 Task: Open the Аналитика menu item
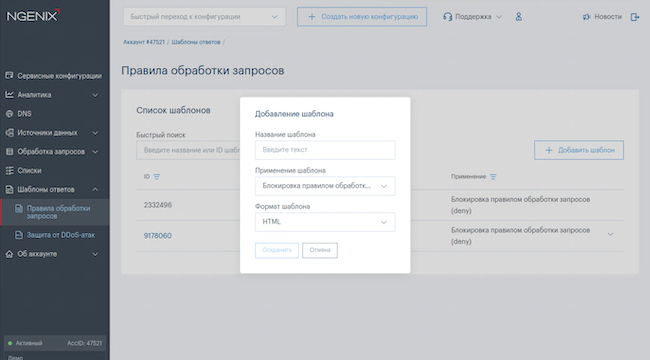coord(34,95)
